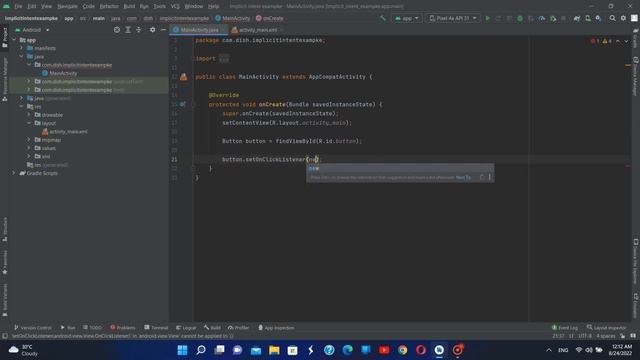Open Microsoft Edge from the taskbar

(347, 350)
